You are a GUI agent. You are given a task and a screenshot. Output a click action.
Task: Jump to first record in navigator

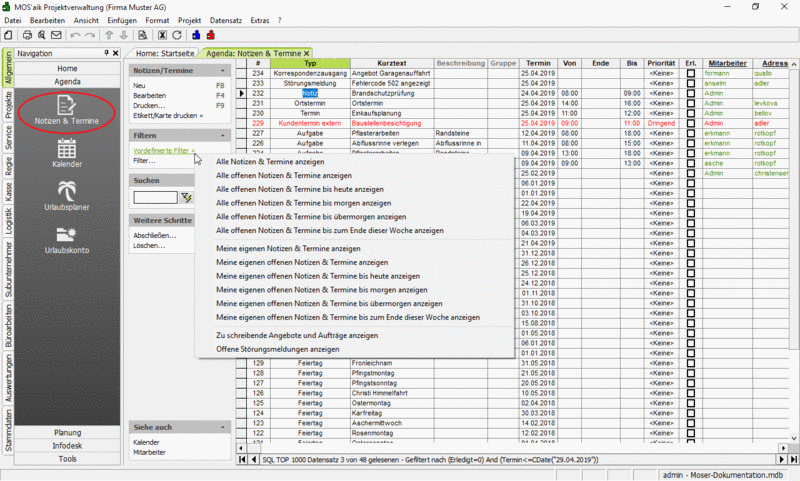(x=242, y=460)
